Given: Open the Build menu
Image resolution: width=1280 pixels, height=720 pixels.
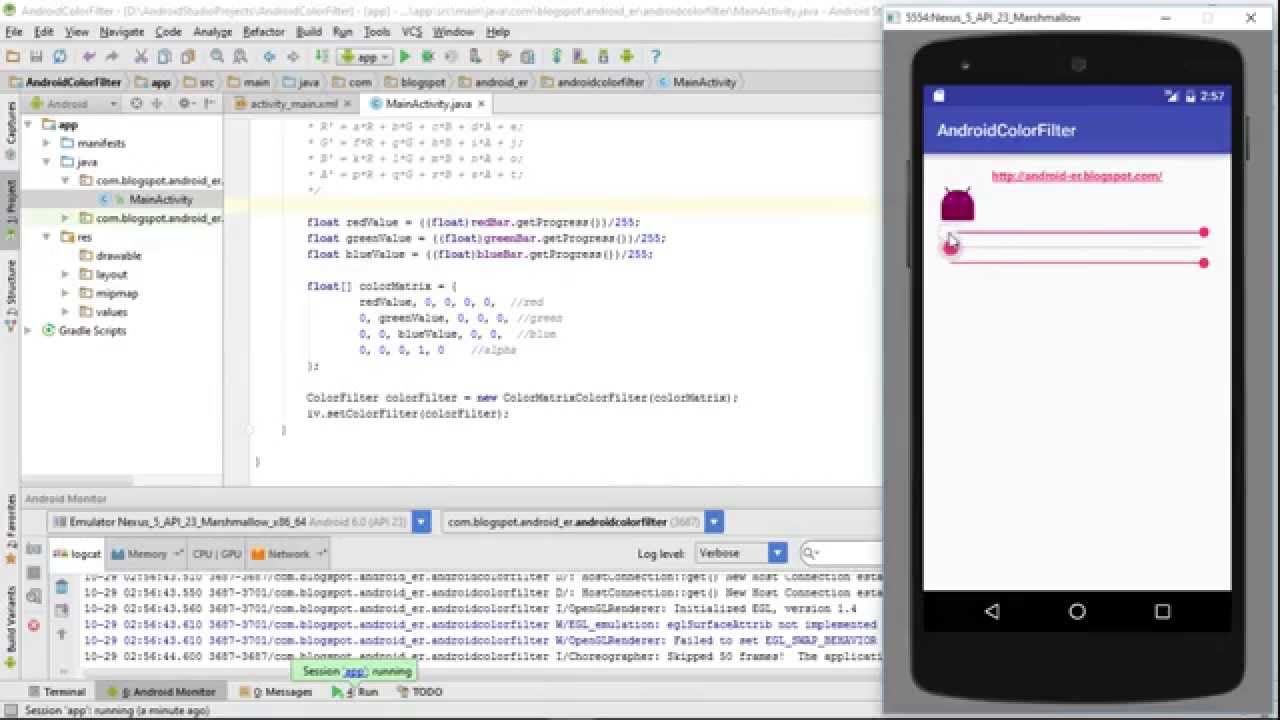Looking at the screenshot, I should click(309, 32).
